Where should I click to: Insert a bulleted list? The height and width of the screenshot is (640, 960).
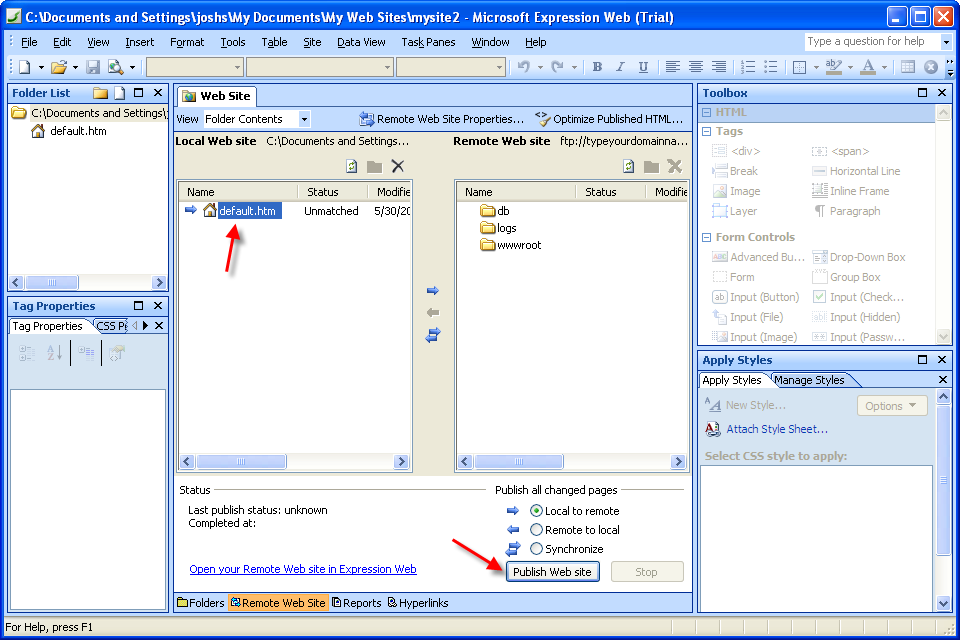point(771,67)
